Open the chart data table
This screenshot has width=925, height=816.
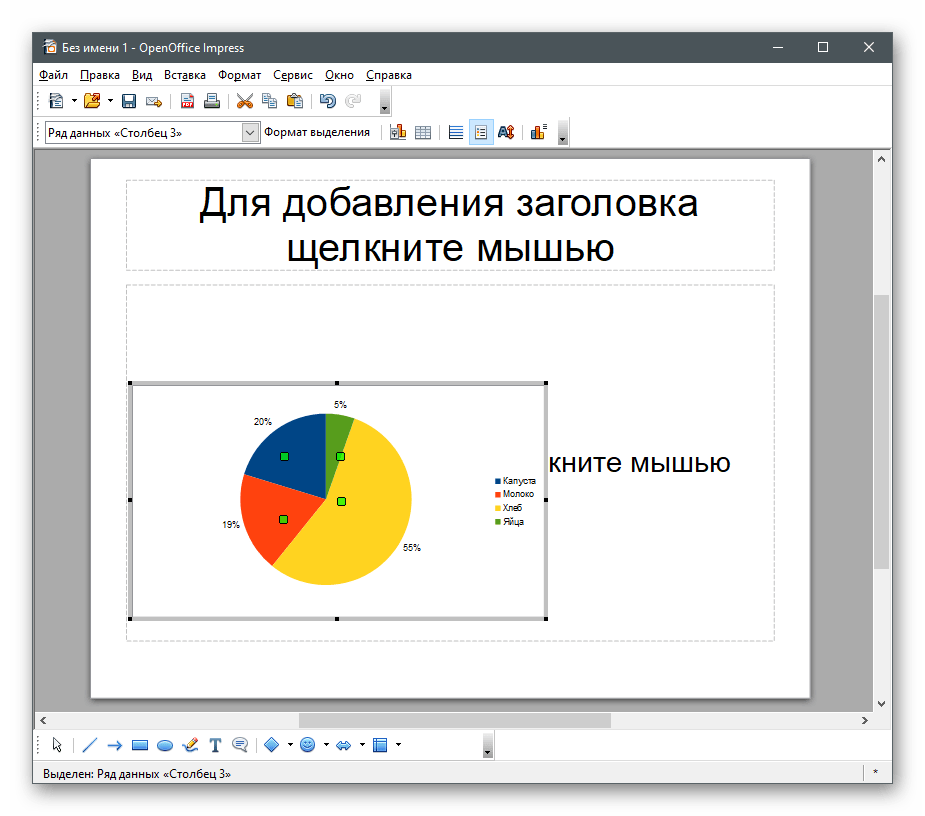point(423,132)
